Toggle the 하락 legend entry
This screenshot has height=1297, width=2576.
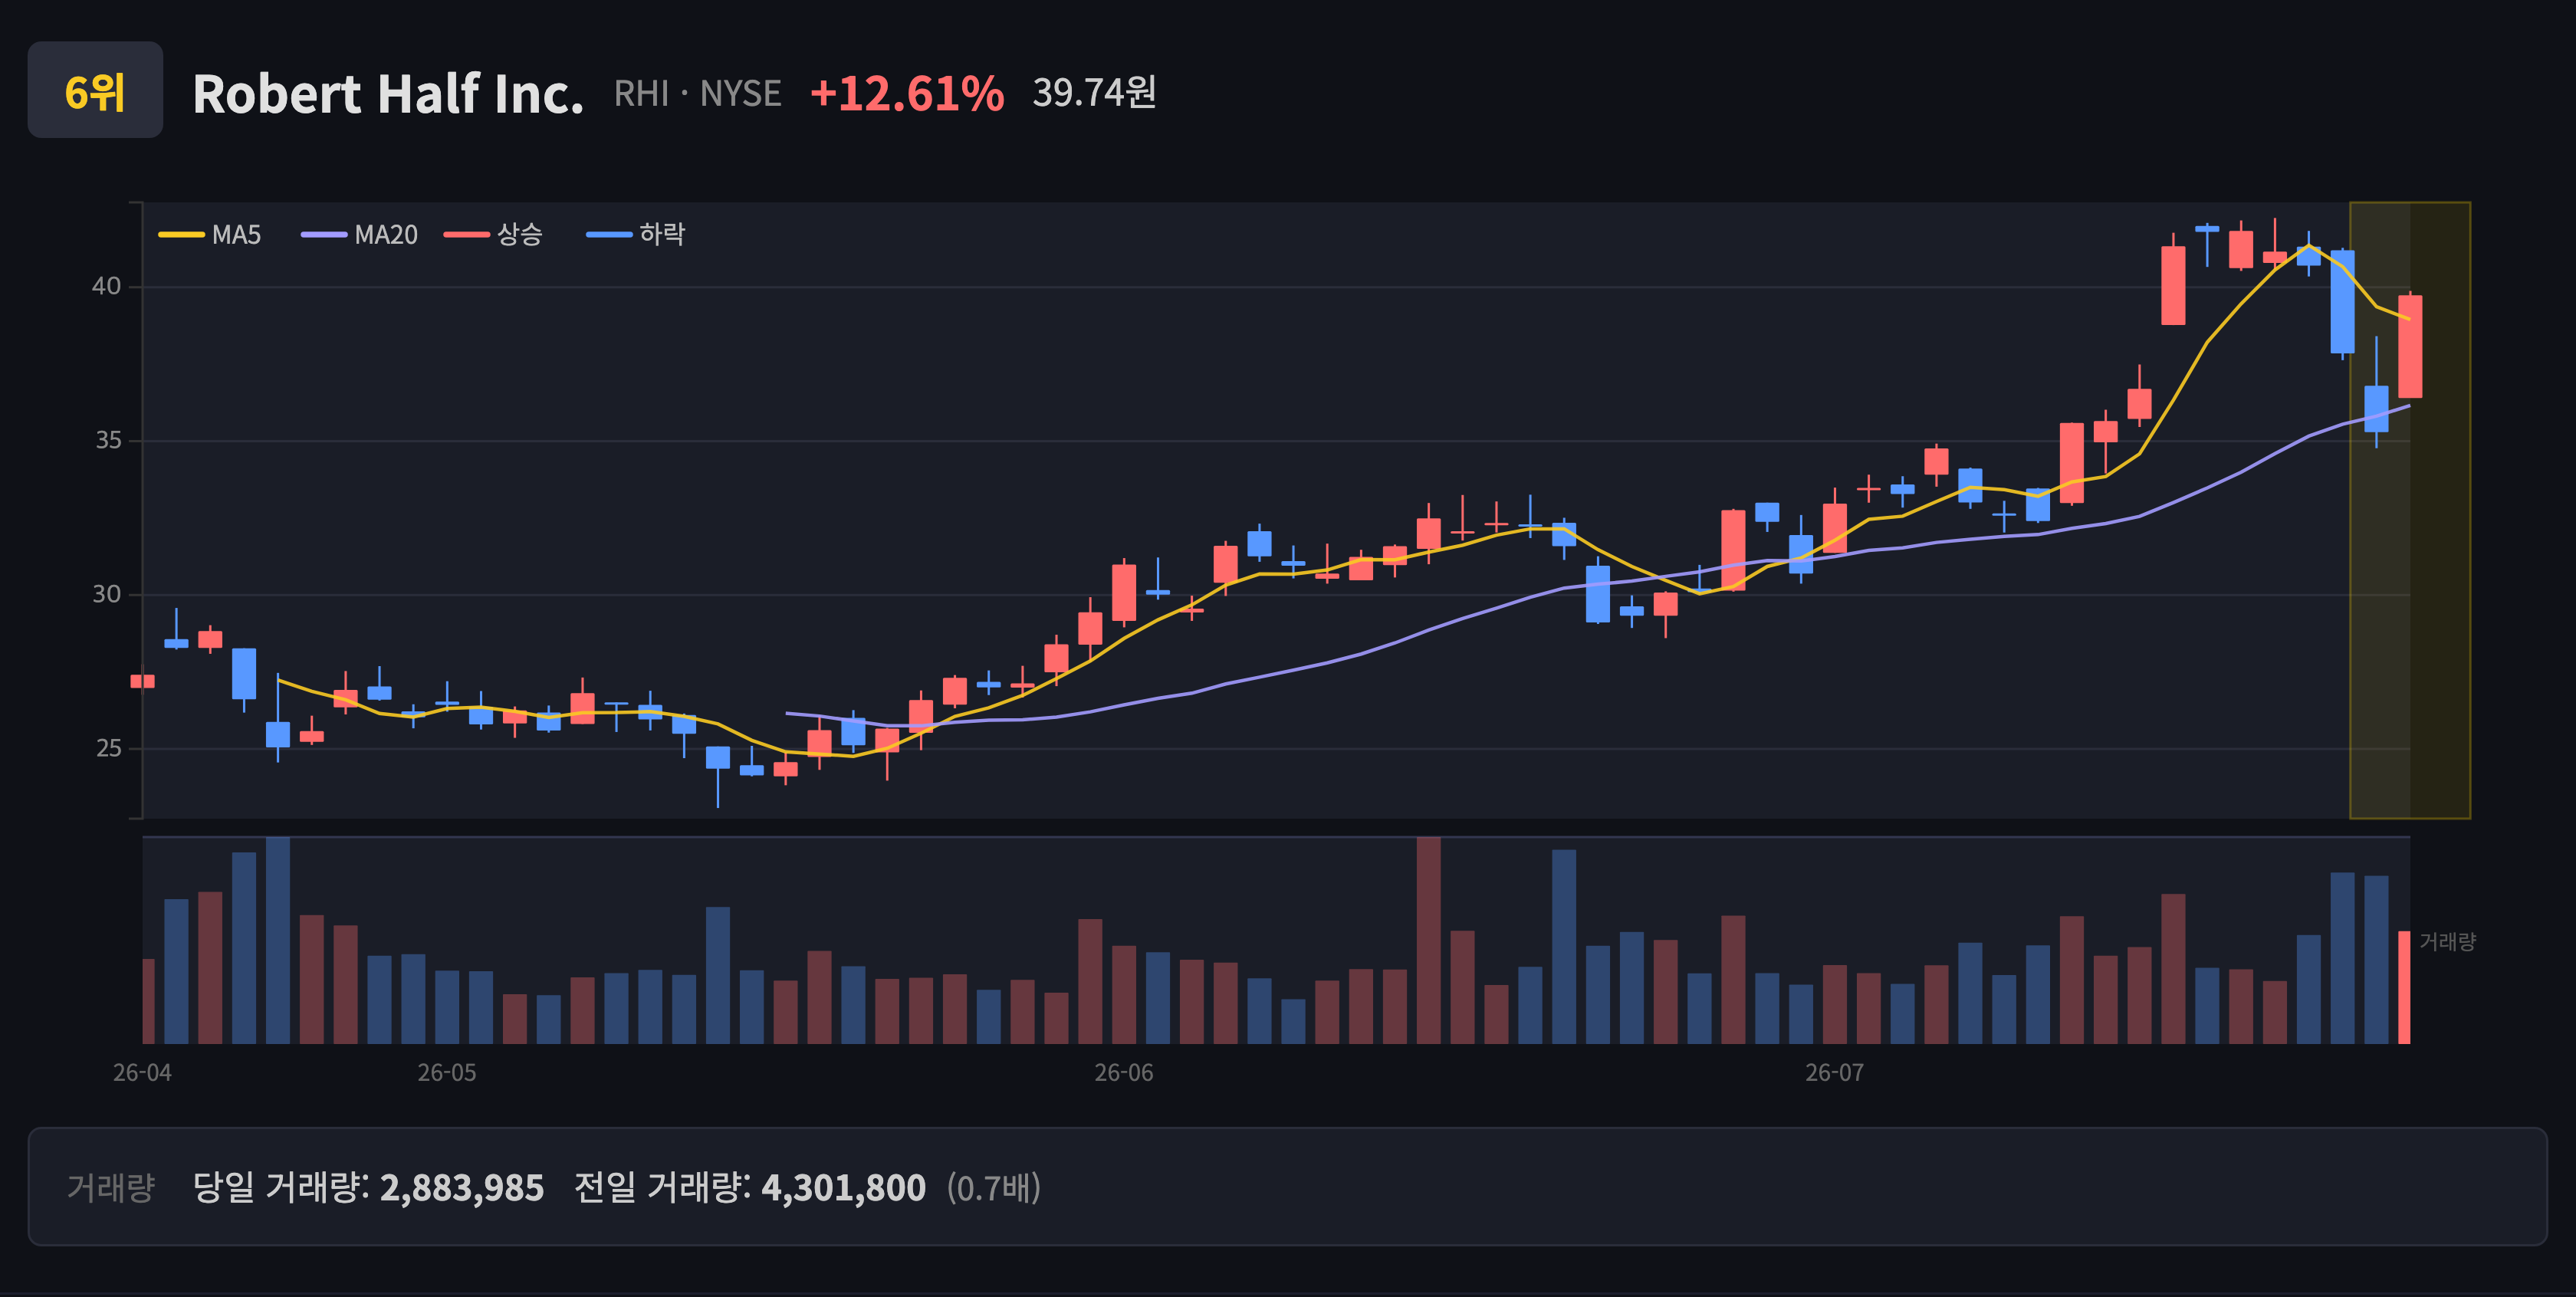point(636,235)
